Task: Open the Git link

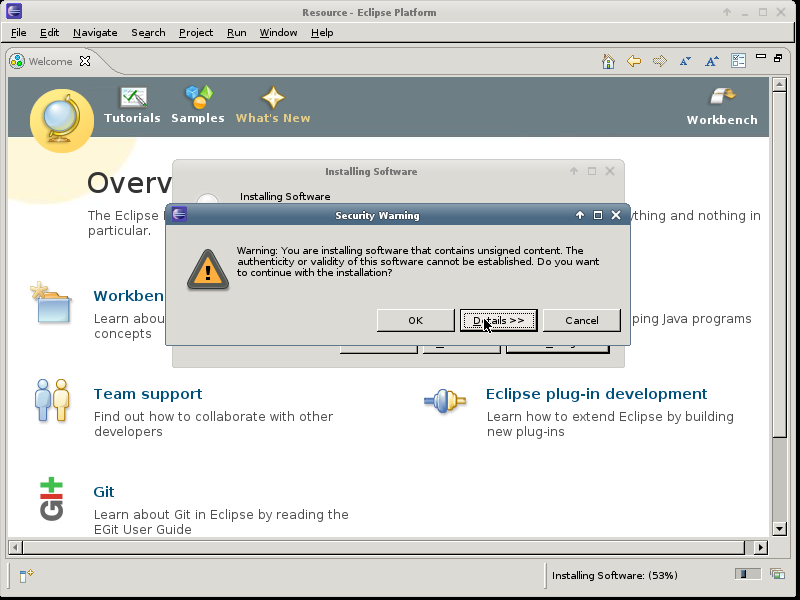Action: click(x=104, y=492)
